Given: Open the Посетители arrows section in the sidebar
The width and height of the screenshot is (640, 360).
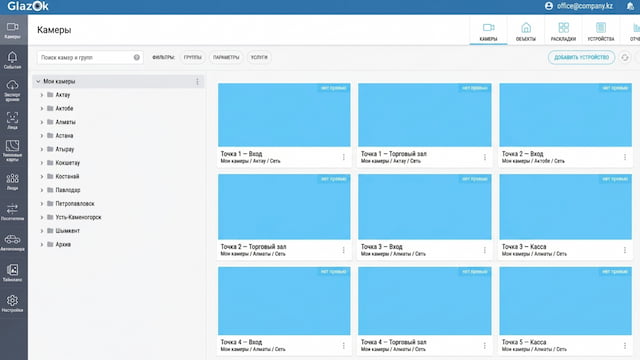Looking at the screenshot, I should pos(13,212).
